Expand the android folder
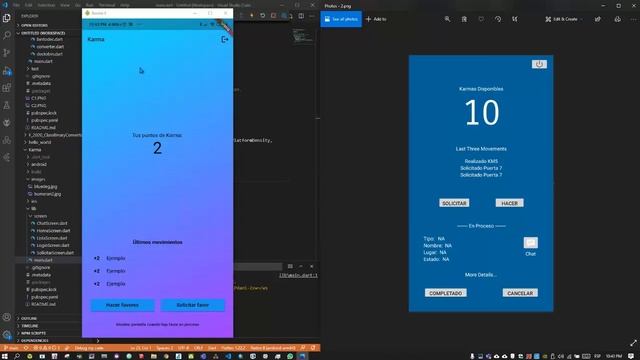Screen dimensions: 640x360 39,164
